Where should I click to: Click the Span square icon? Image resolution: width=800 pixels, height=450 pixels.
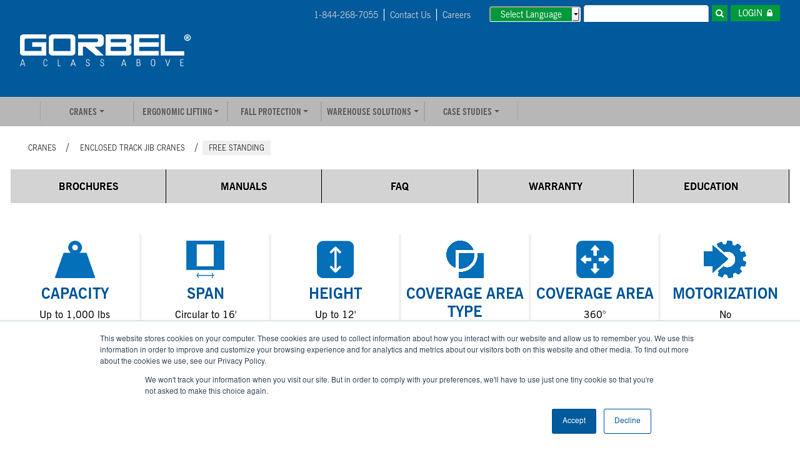[x=205, y=259]
